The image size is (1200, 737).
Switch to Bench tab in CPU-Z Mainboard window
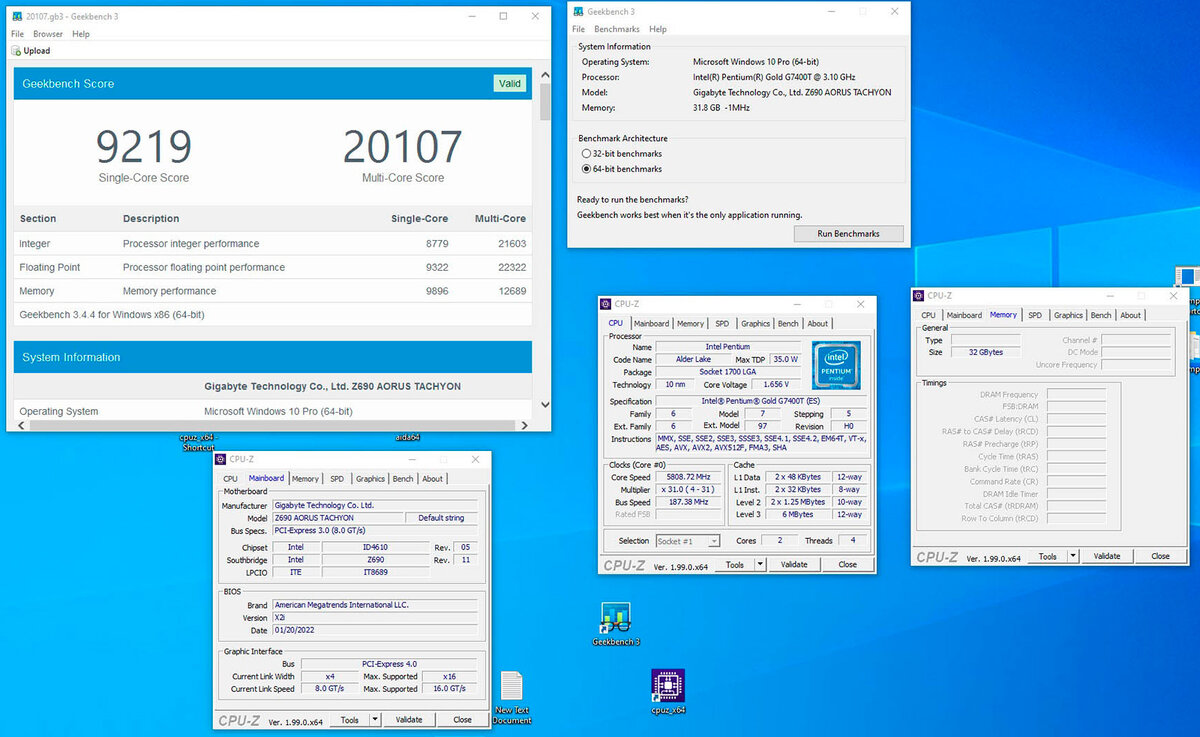coord(403,479)
